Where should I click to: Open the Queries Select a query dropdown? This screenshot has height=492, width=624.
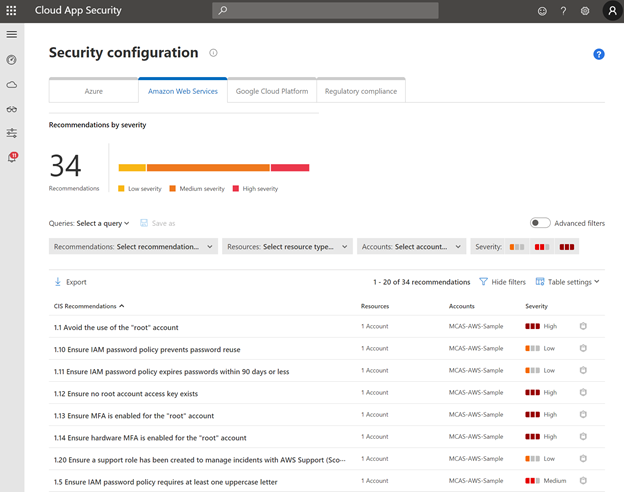click(x=103, y=223)
